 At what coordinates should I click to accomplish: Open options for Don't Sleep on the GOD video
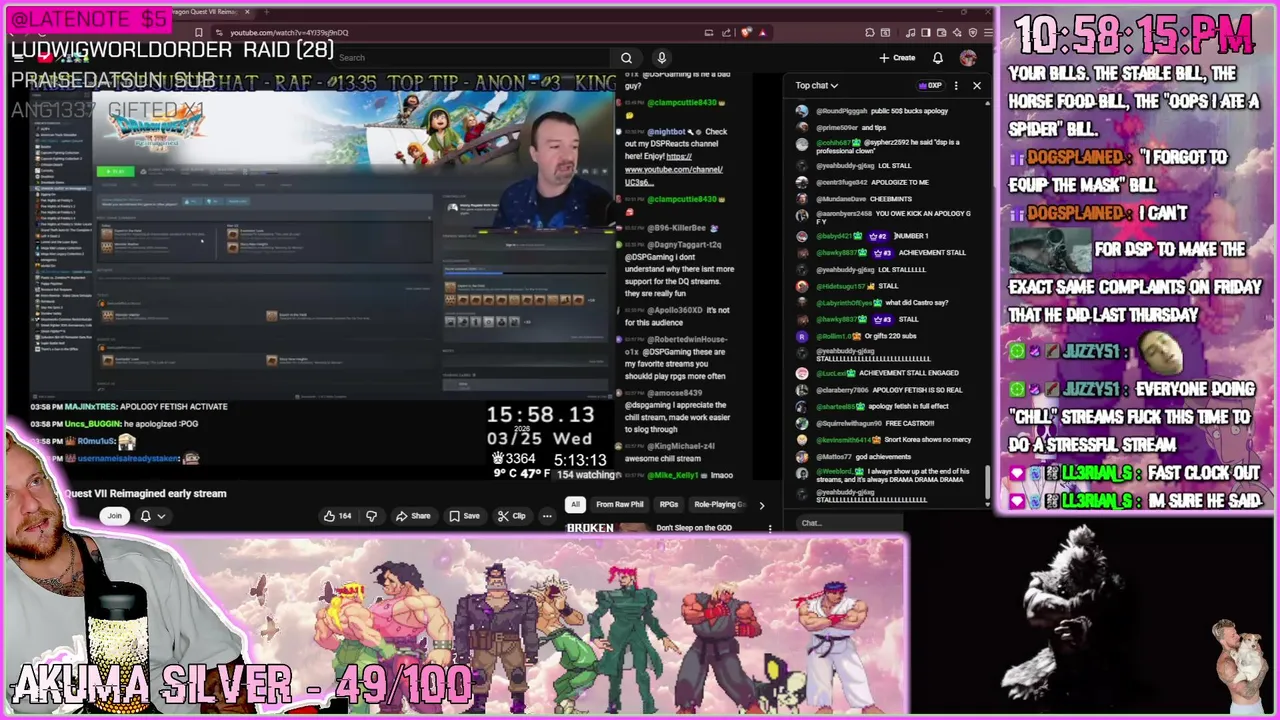(769, 528)
